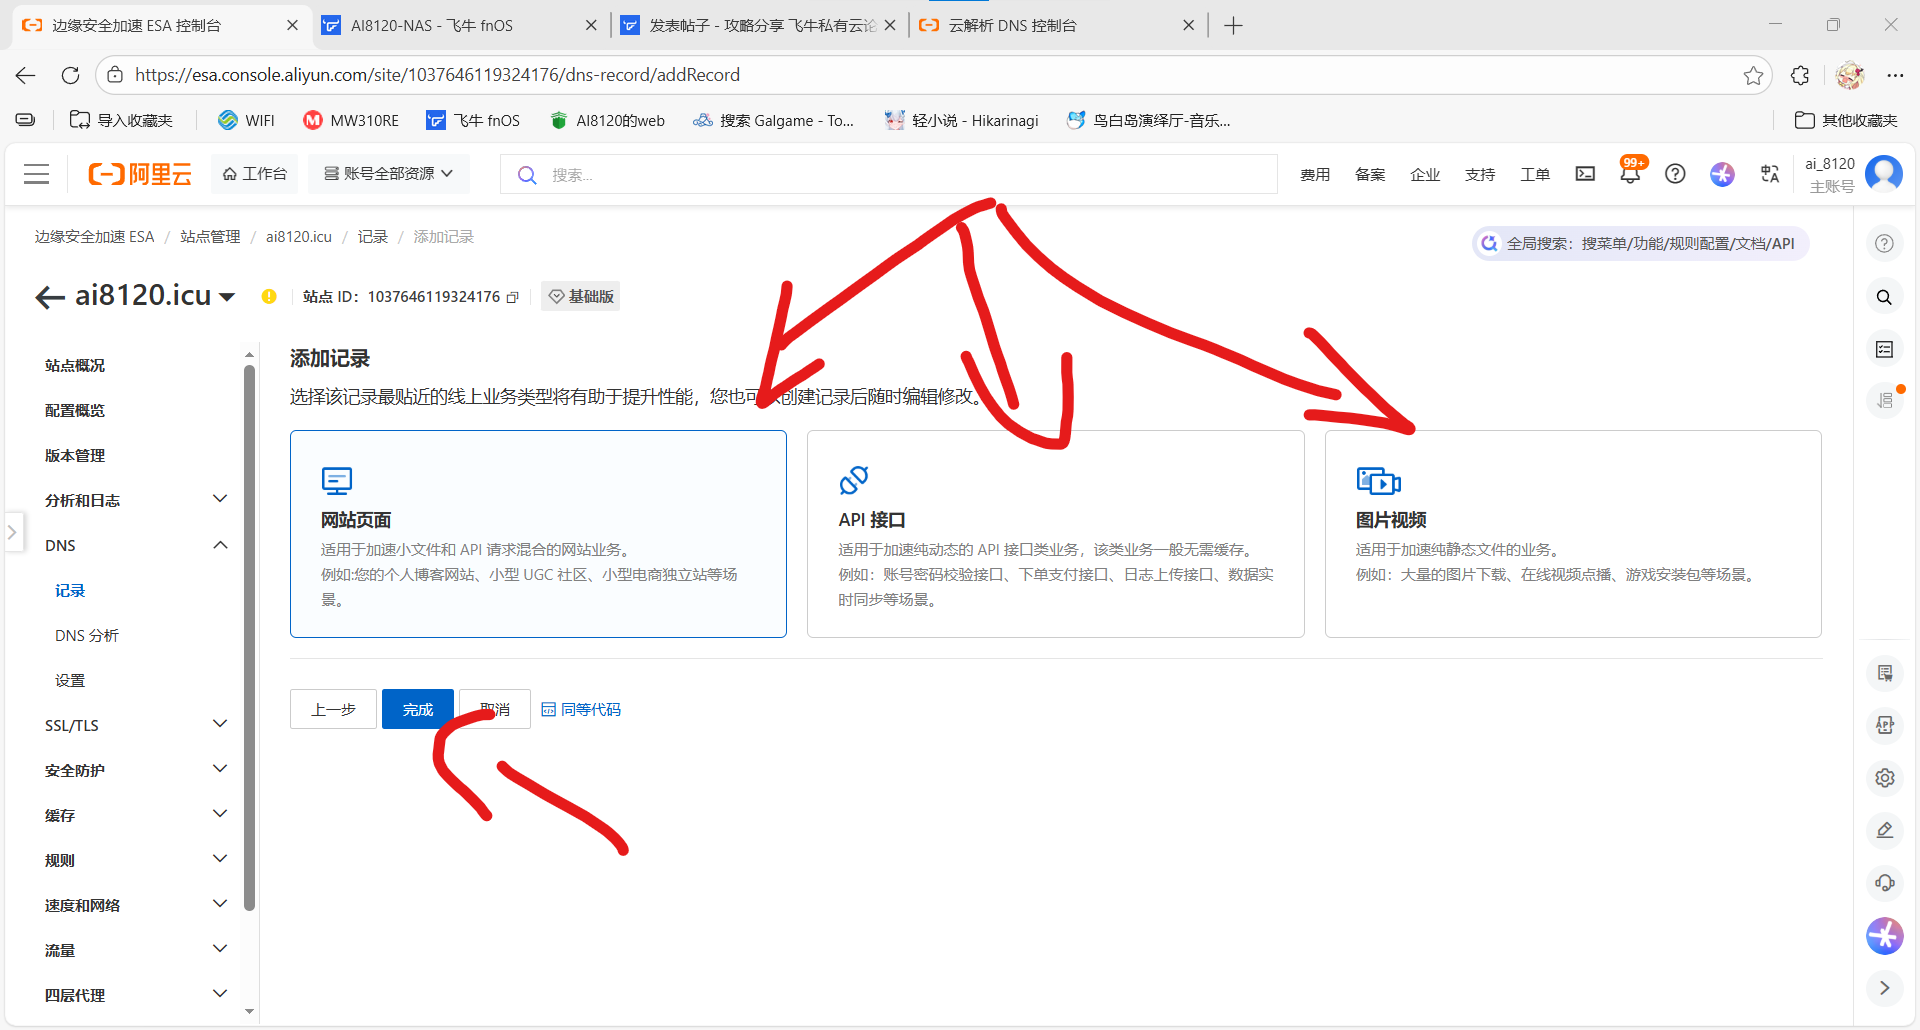Screen dimensions: 1920x1030
Task: Select the 图片视频 record type card
Action: tap(1573, 534)
